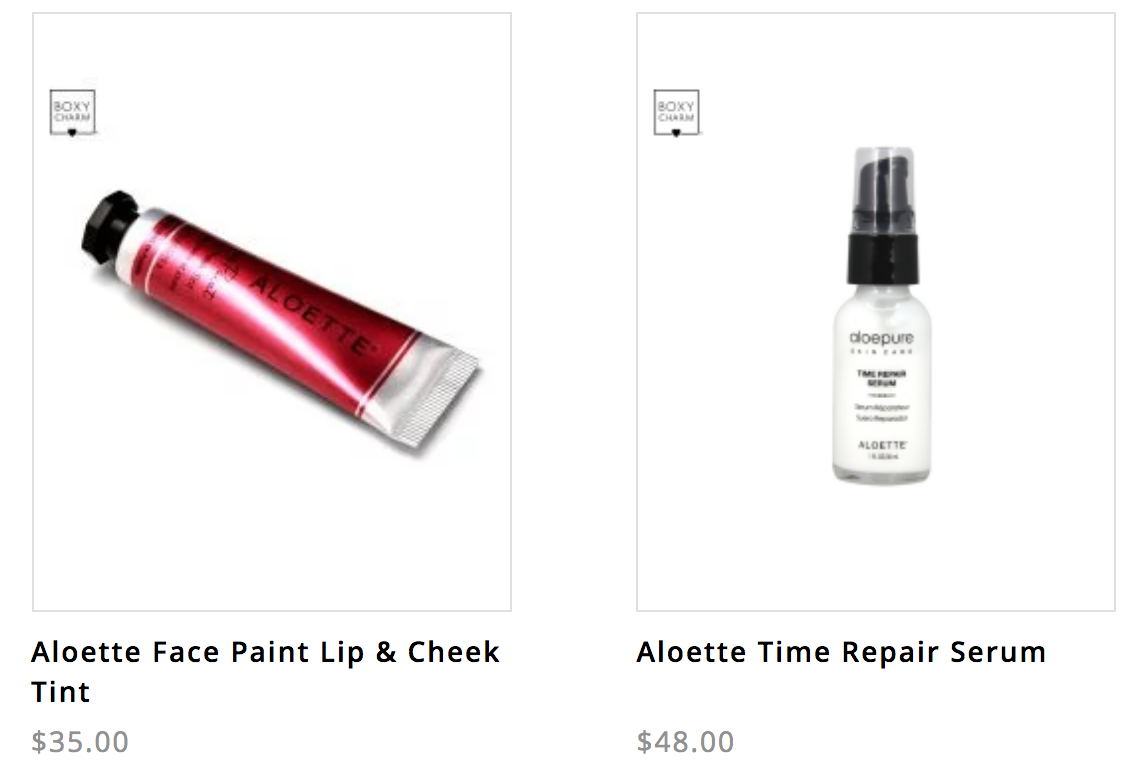Click the ALOETTE text at the serum bottle's base

tap(882, 445)
